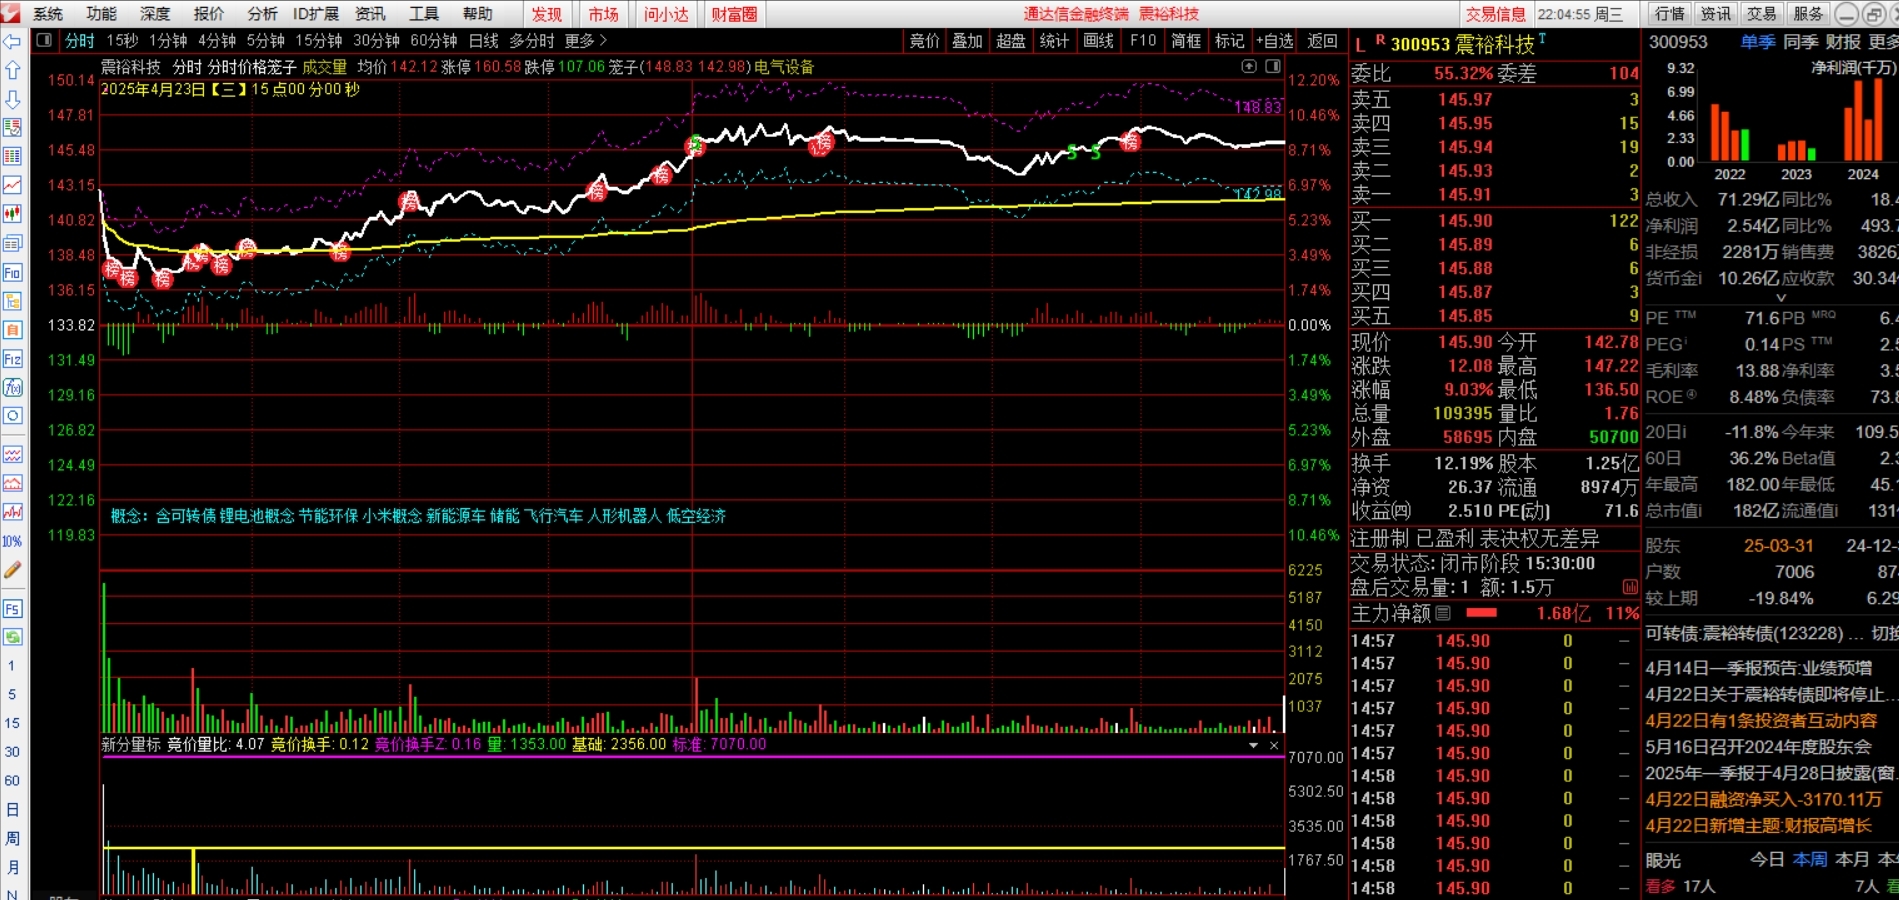Click the 锂电池概念 concept tag
The width and height of the screenshot is (1899, 900).
(257, 516)
